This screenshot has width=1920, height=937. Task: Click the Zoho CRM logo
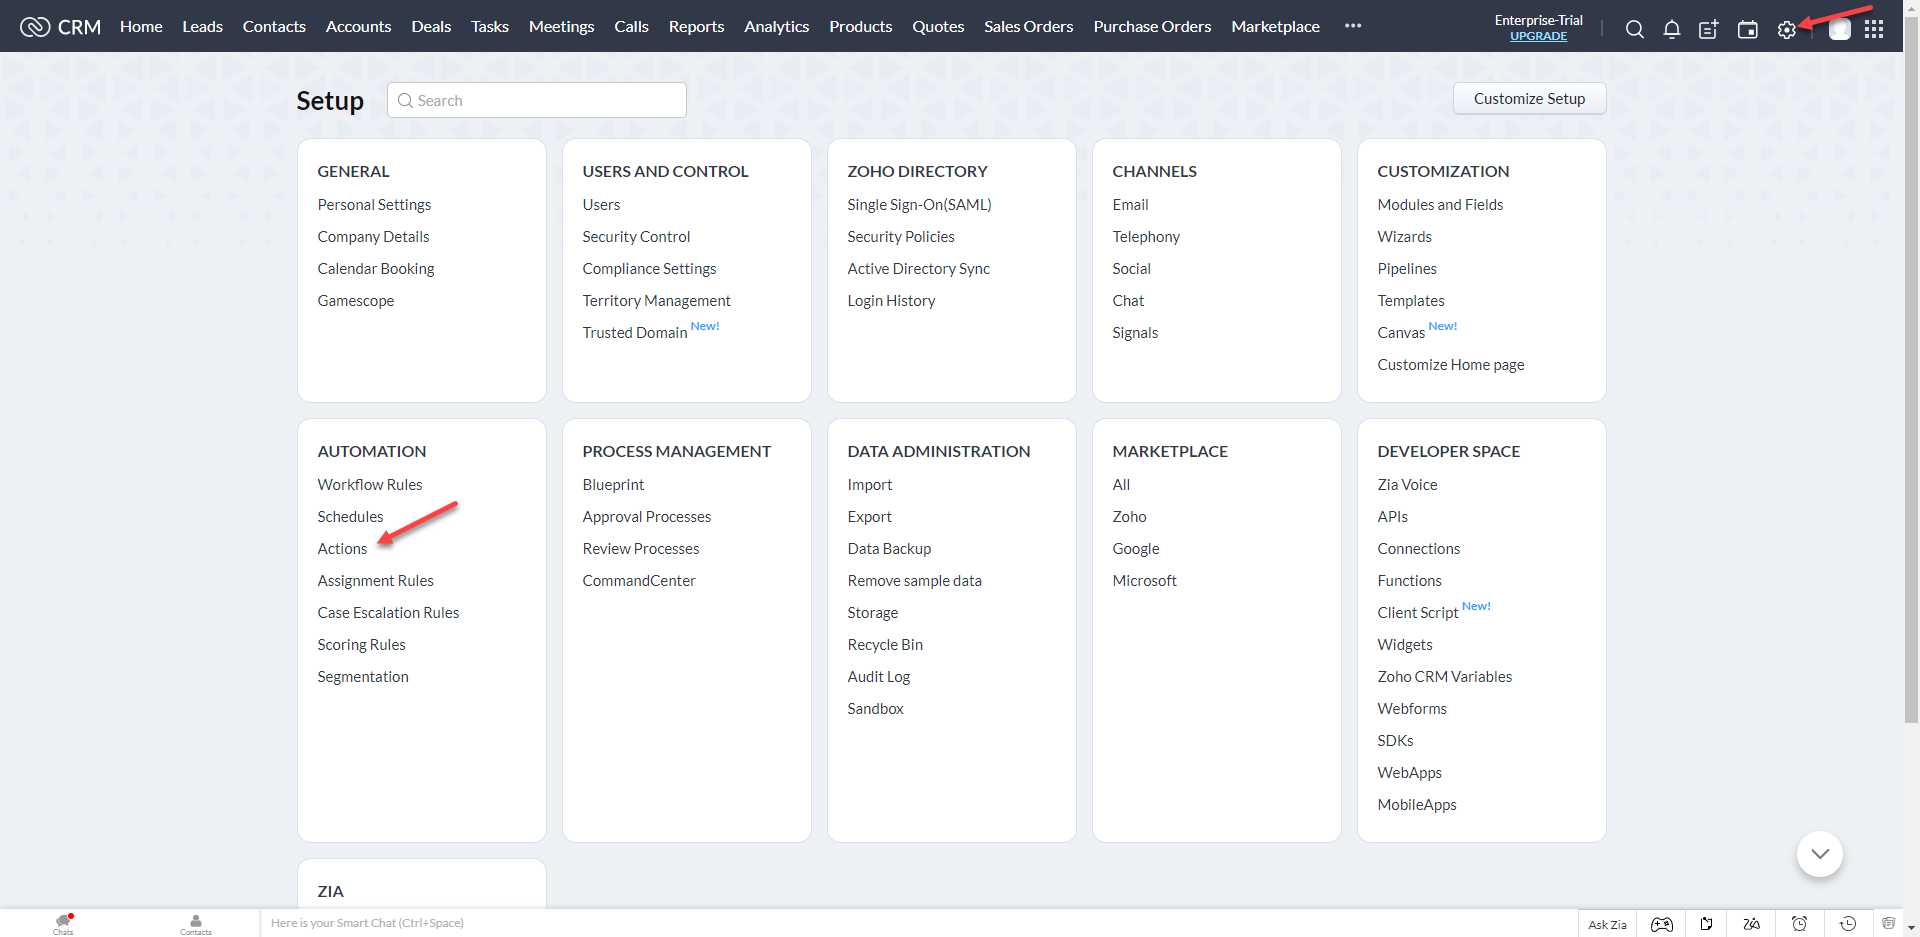(x=60, y=26)
